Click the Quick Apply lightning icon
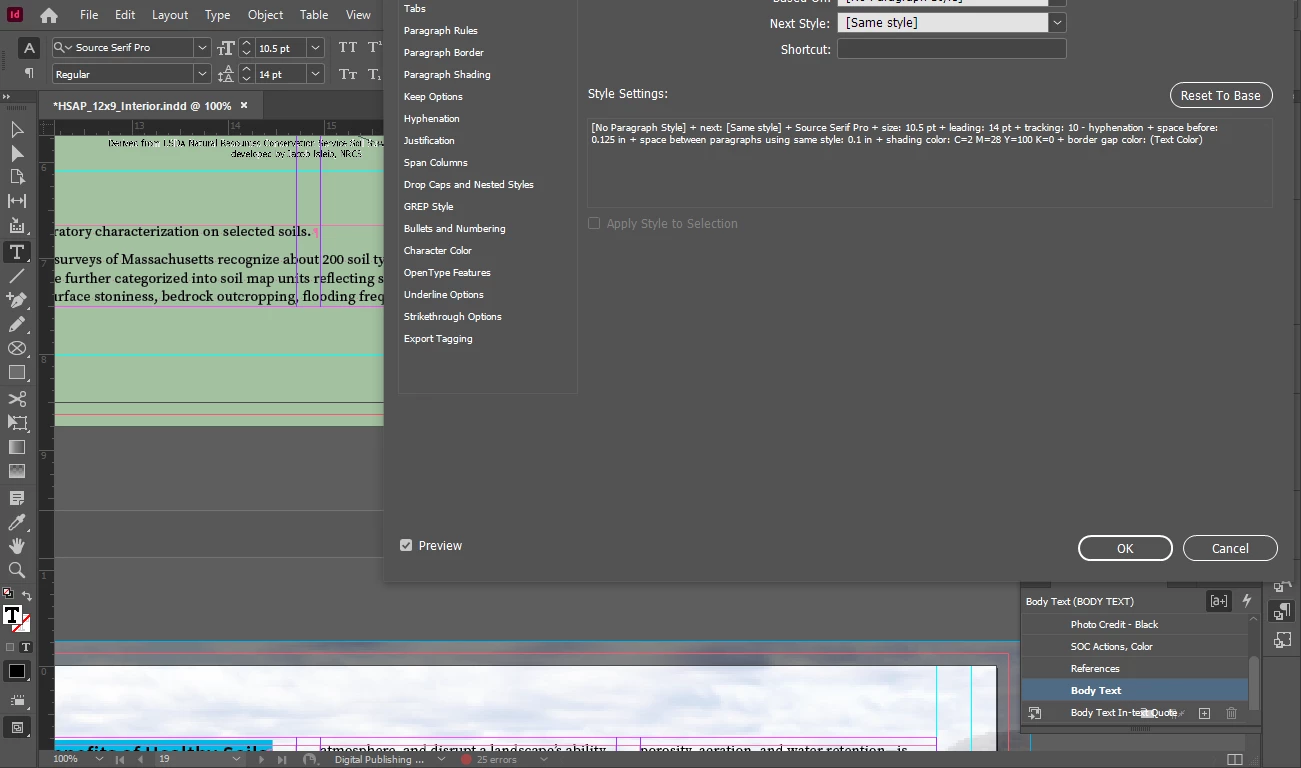This screenshot has height=768, width=1301. (1247, 601)
